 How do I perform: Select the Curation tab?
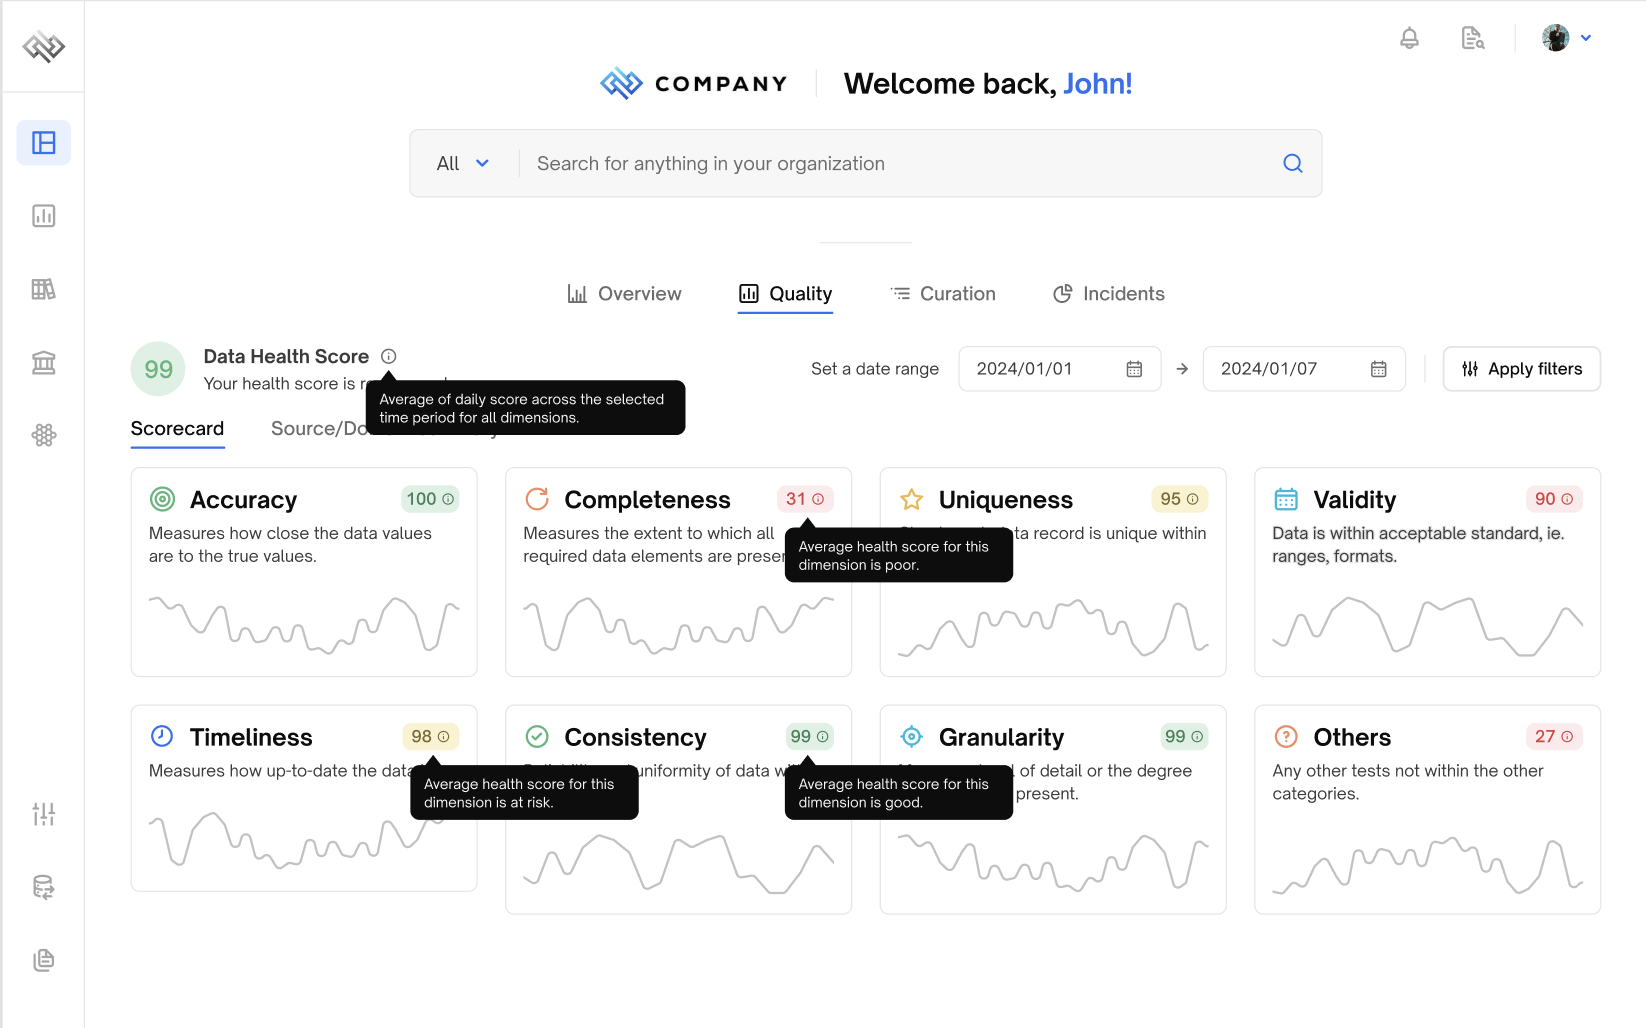coord(943,294)
